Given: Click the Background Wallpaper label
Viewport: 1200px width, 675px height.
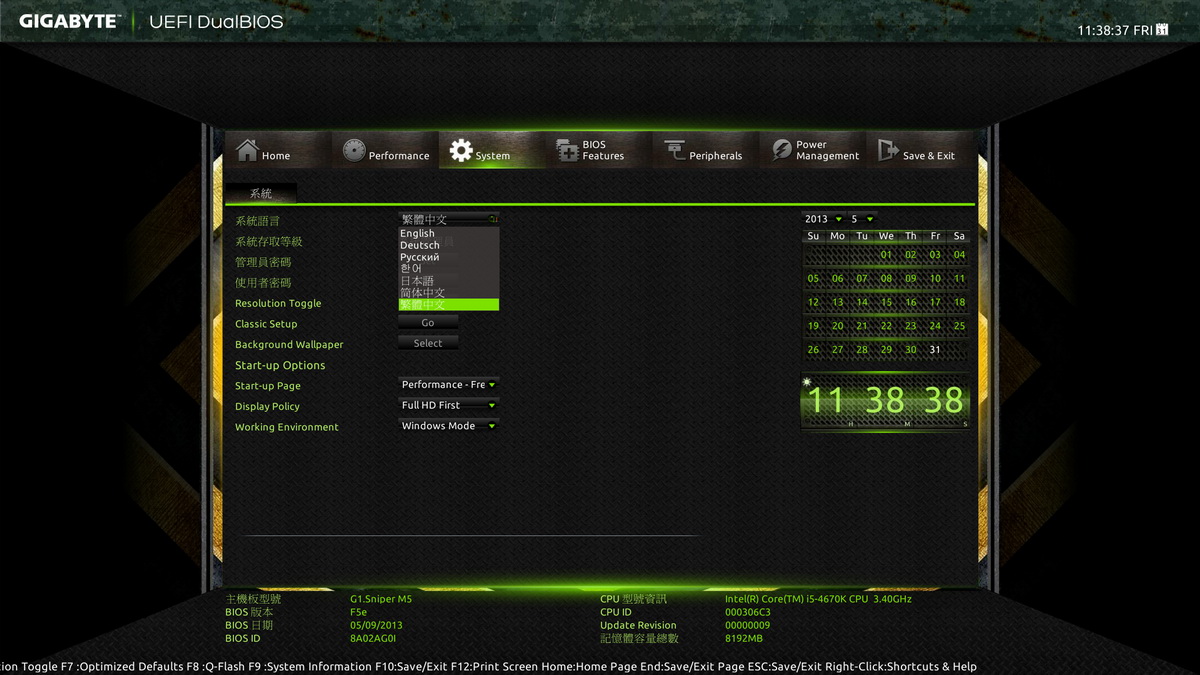Looking at the screenshot, I should pyautogui.click(x=289, y=345).
